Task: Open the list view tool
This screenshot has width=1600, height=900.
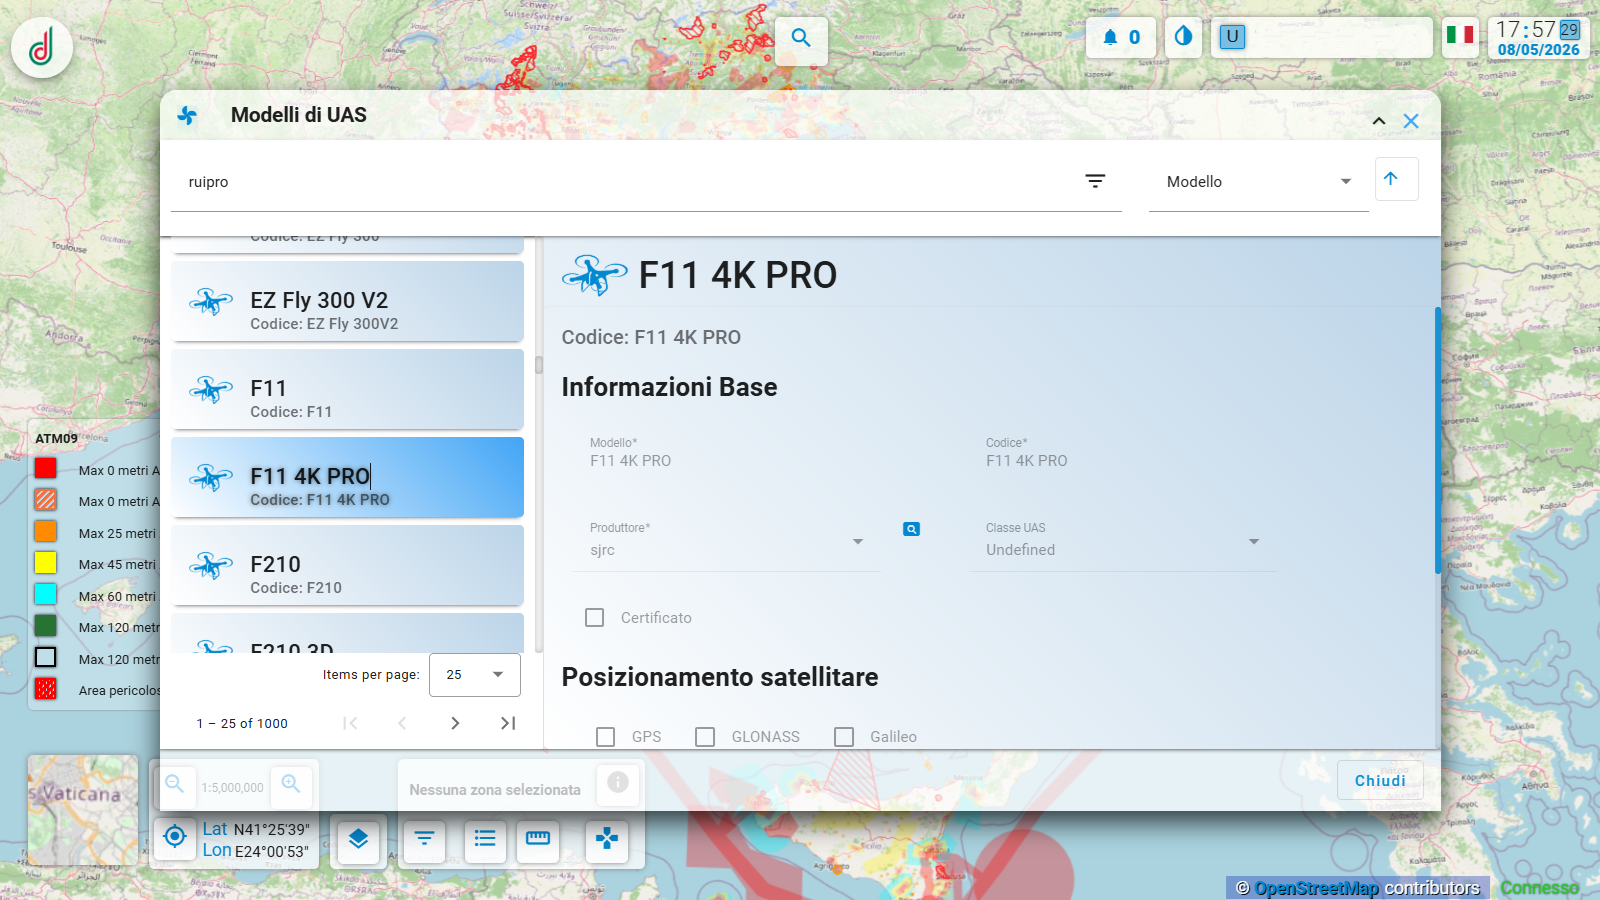Action: 485,839
